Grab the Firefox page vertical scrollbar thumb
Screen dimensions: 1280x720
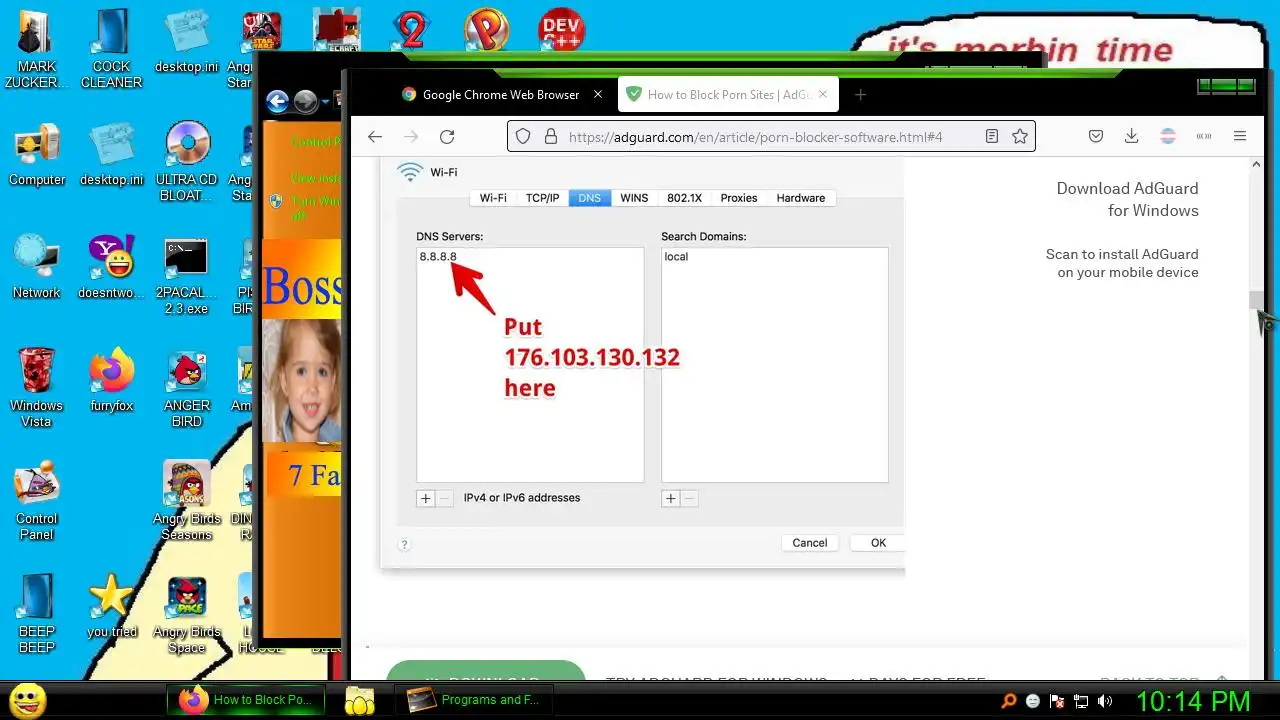coord(1254,301)
